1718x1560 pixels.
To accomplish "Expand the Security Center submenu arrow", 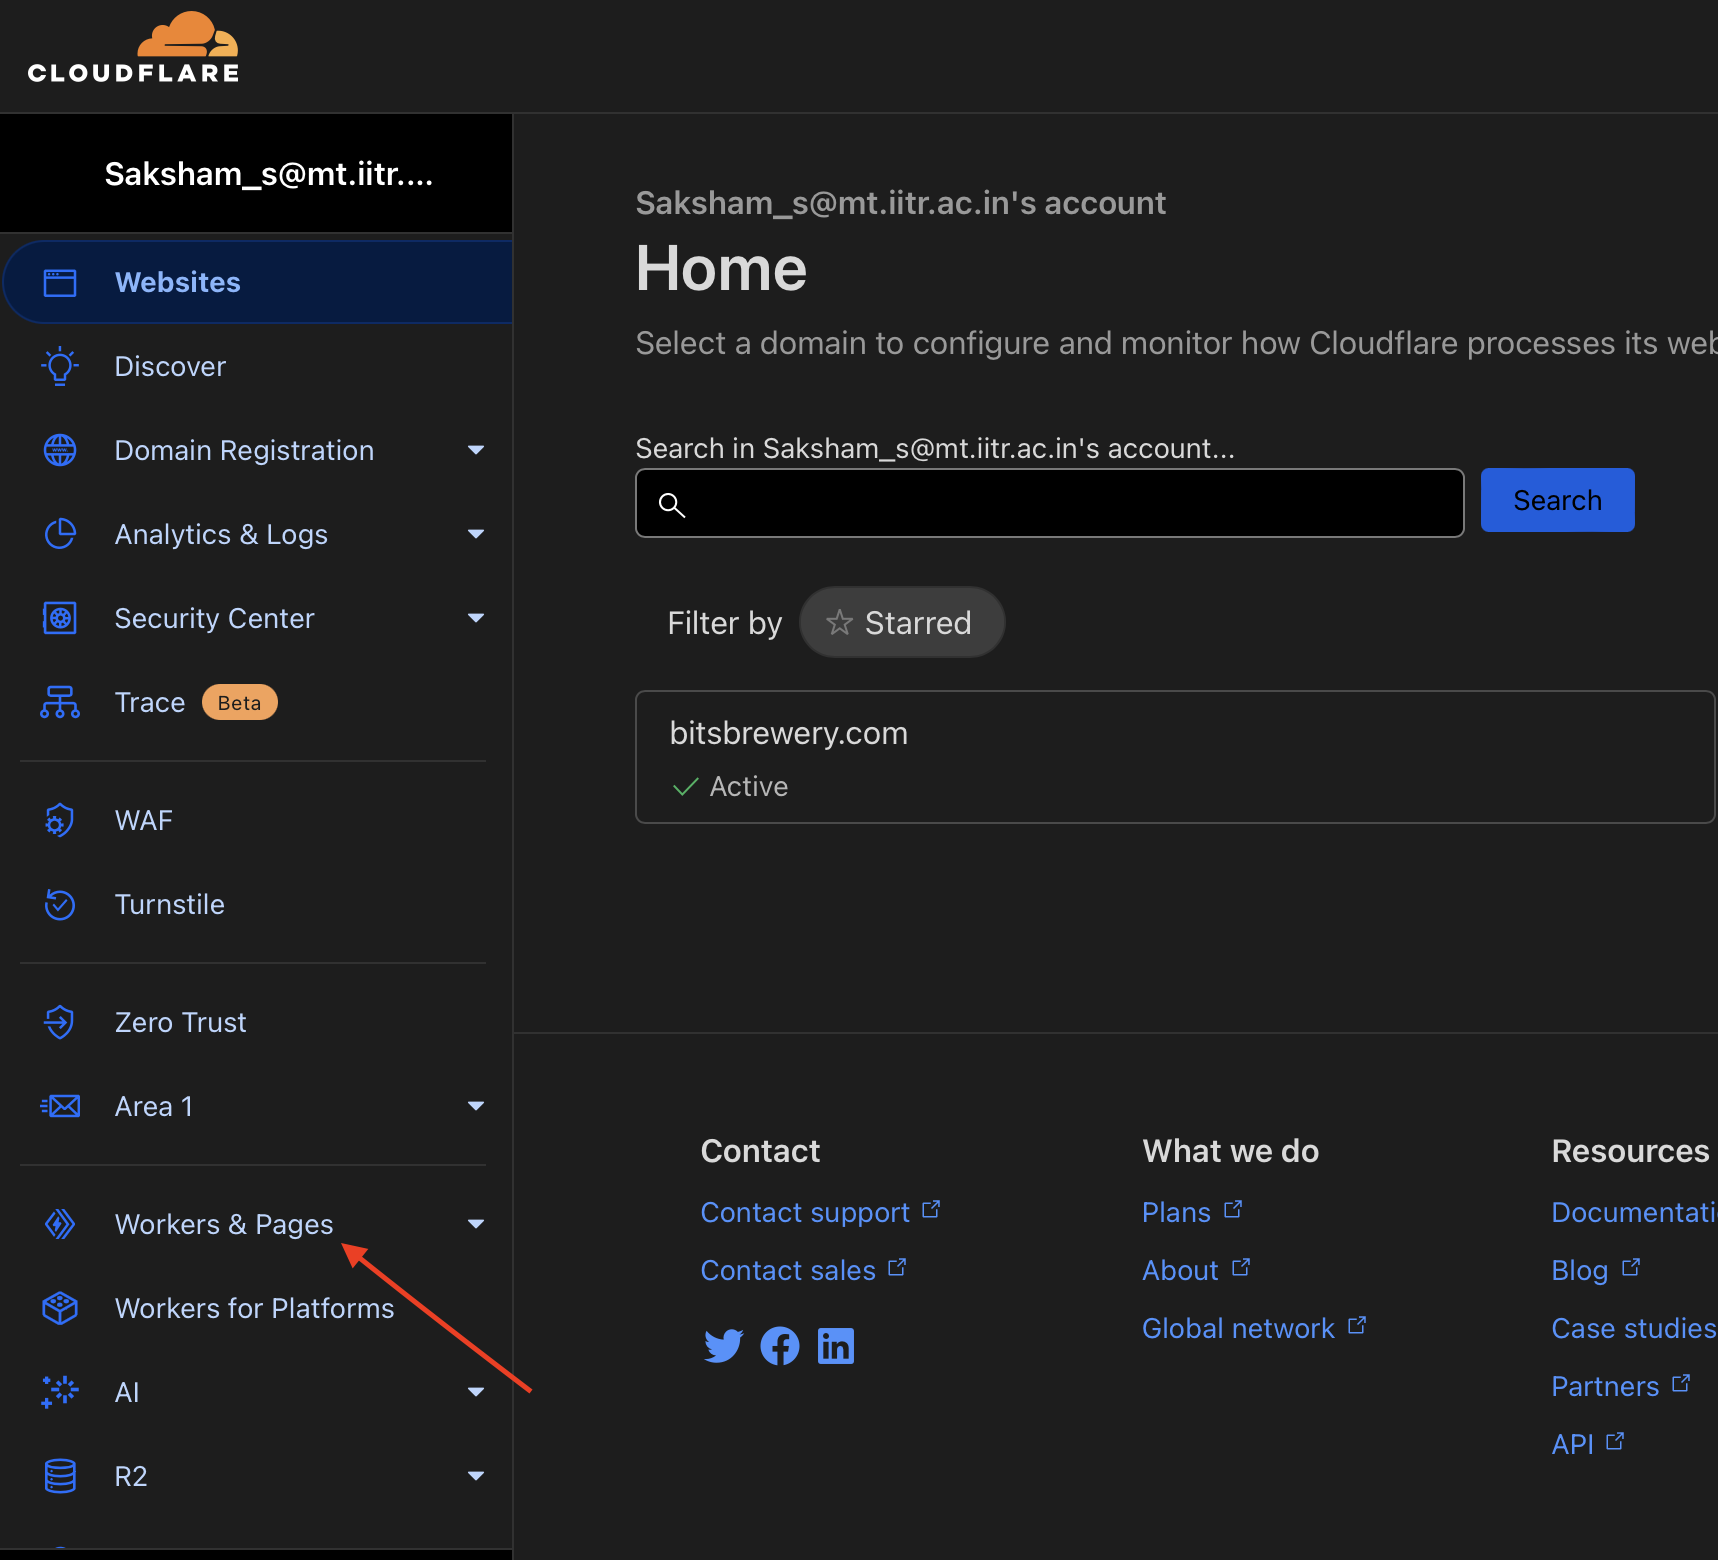I will (476, 618).
